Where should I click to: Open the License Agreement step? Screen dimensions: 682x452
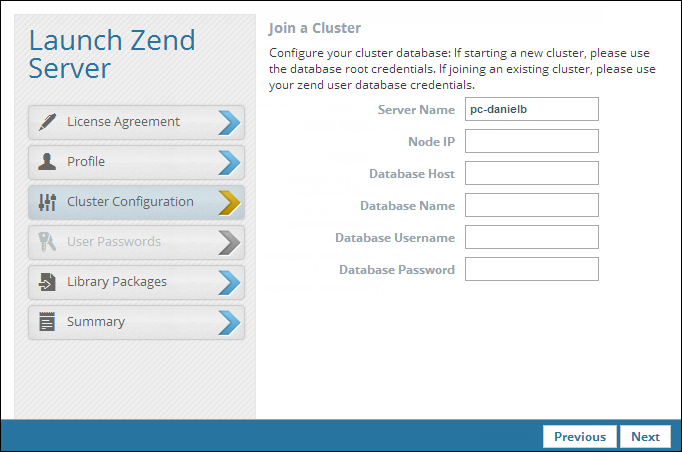(x=123, y=122)
